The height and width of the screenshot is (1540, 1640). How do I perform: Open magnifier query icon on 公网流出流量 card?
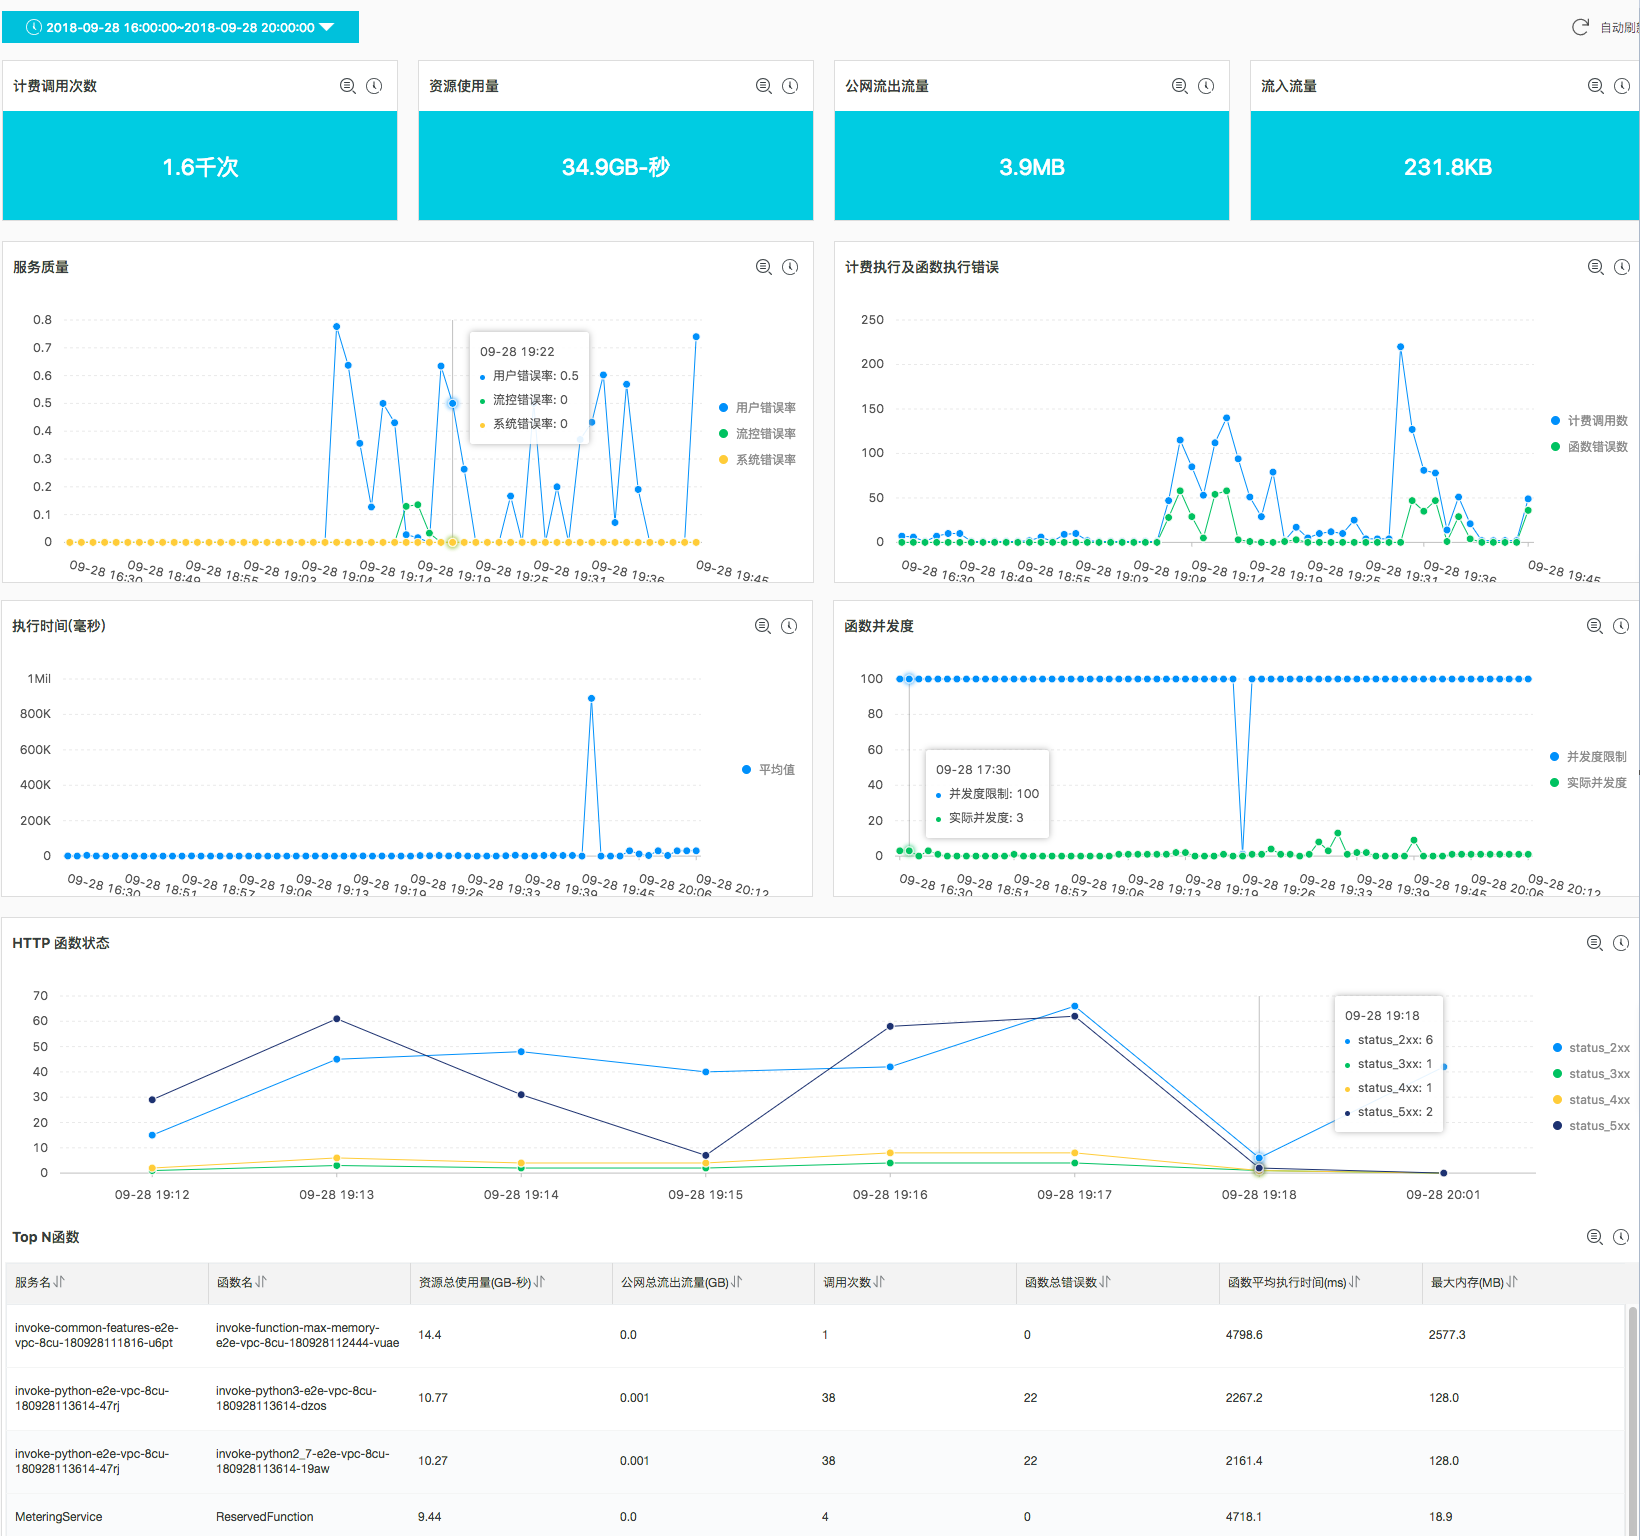[x=1180, y=86]
